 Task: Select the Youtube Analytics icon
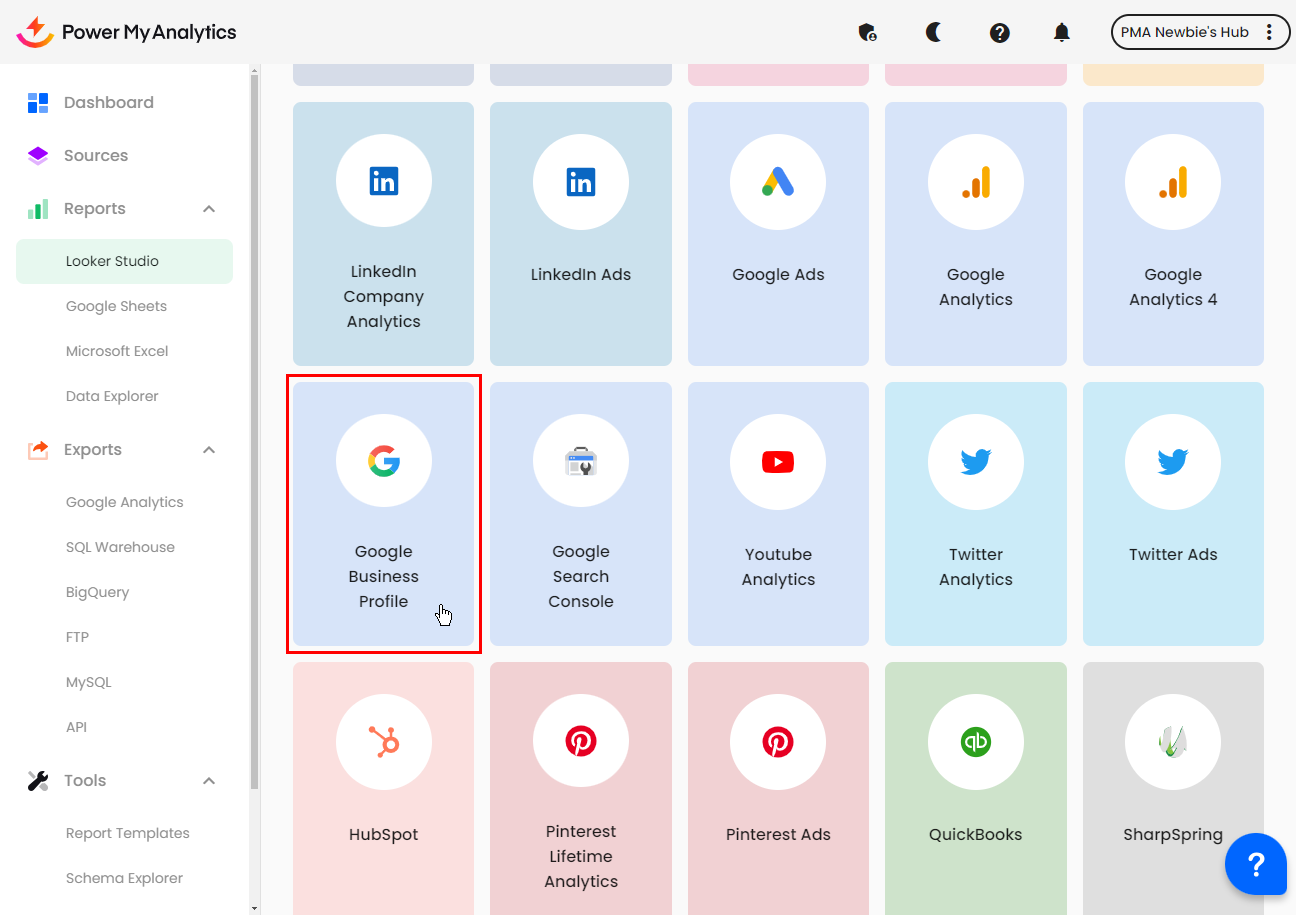coord(778,462)
